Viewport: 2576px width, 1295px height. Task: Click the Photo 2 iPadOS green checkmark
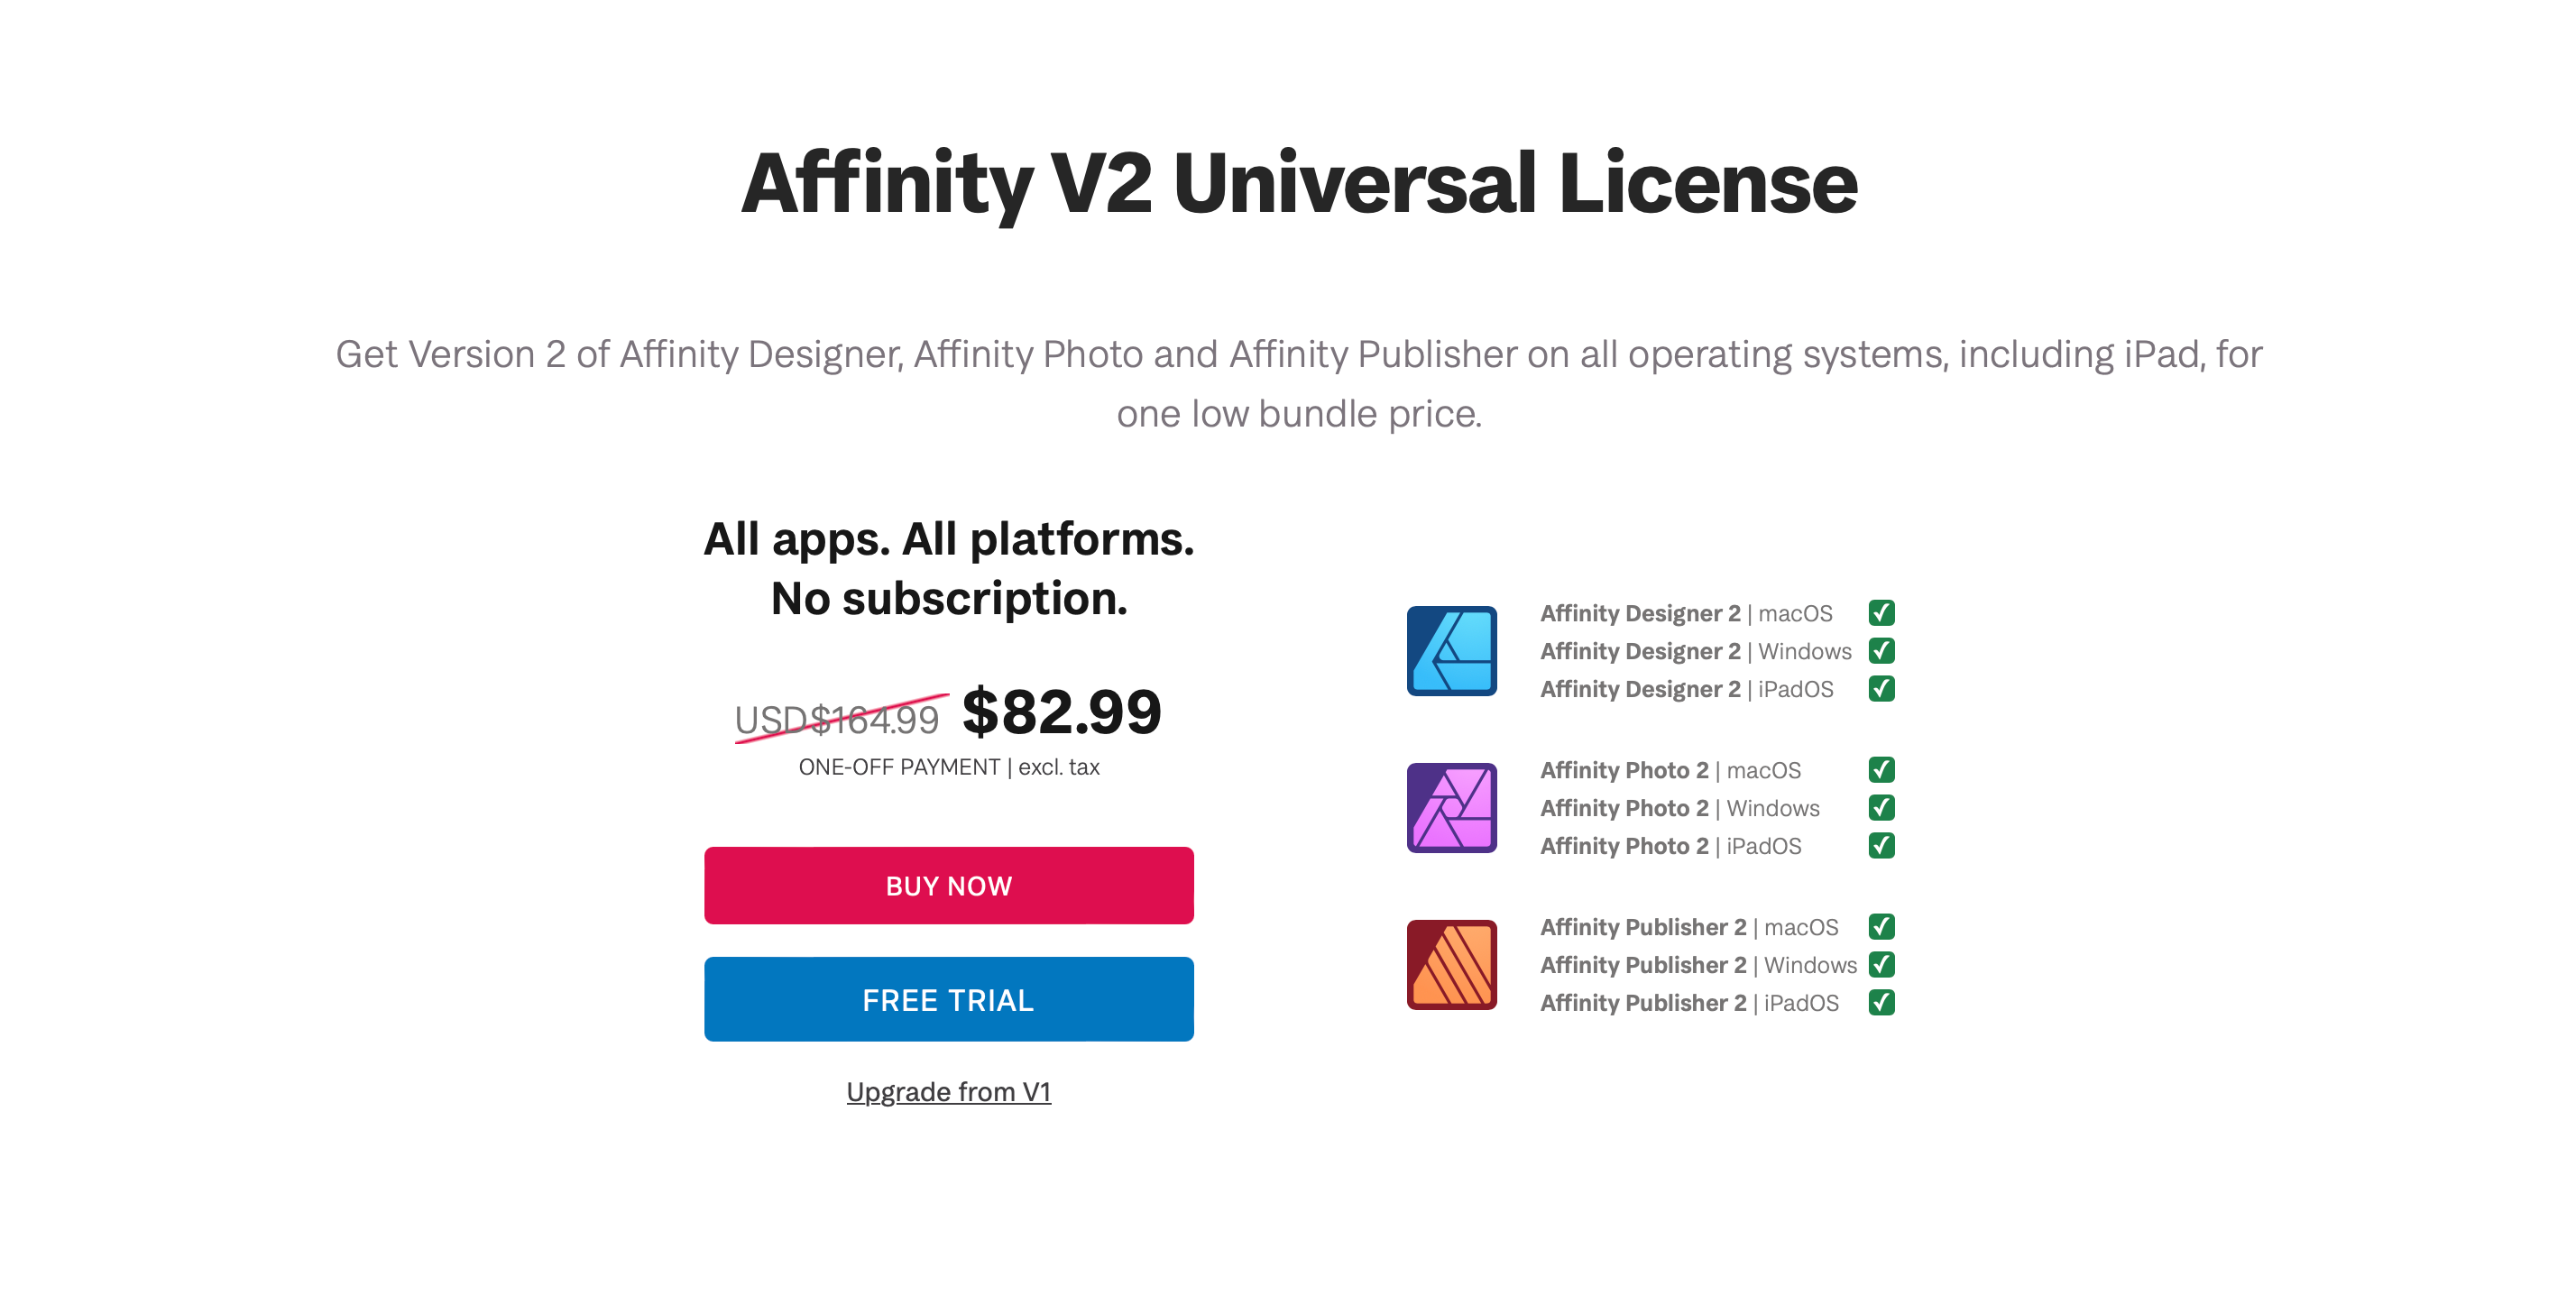(x=1881, y=846)
